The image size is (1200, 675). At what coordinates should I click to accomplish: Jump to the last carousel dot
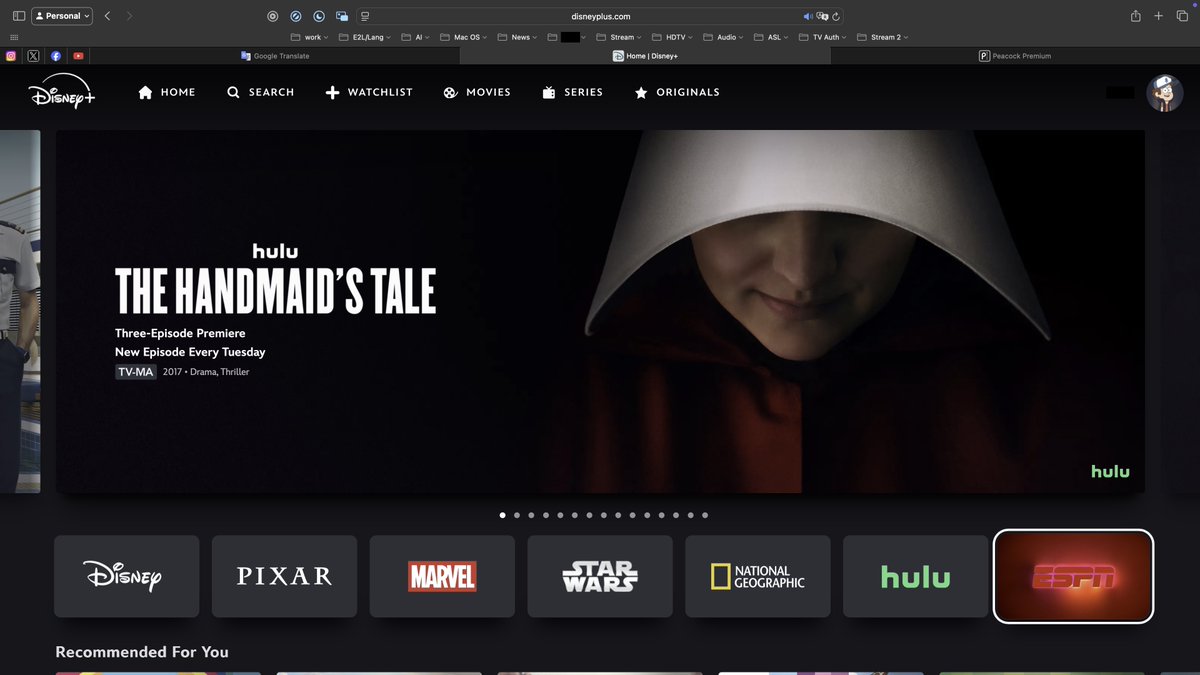705,515
